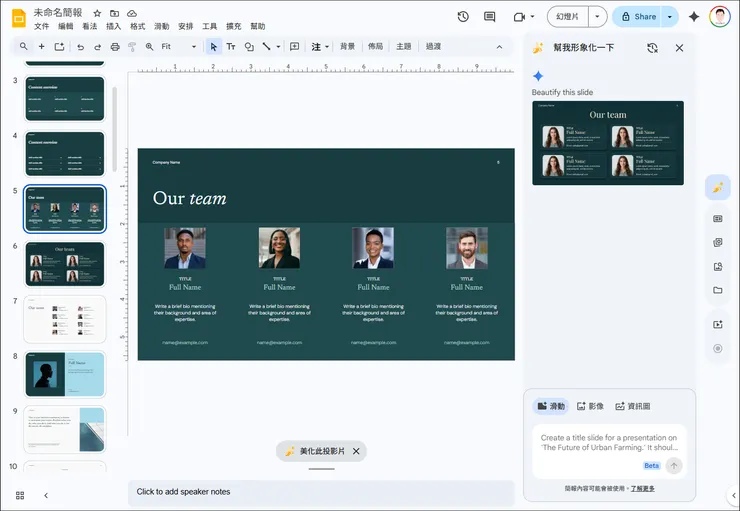Open the 插入 menu
This screenshot has height=511, width=740.
tap(114, 27)
